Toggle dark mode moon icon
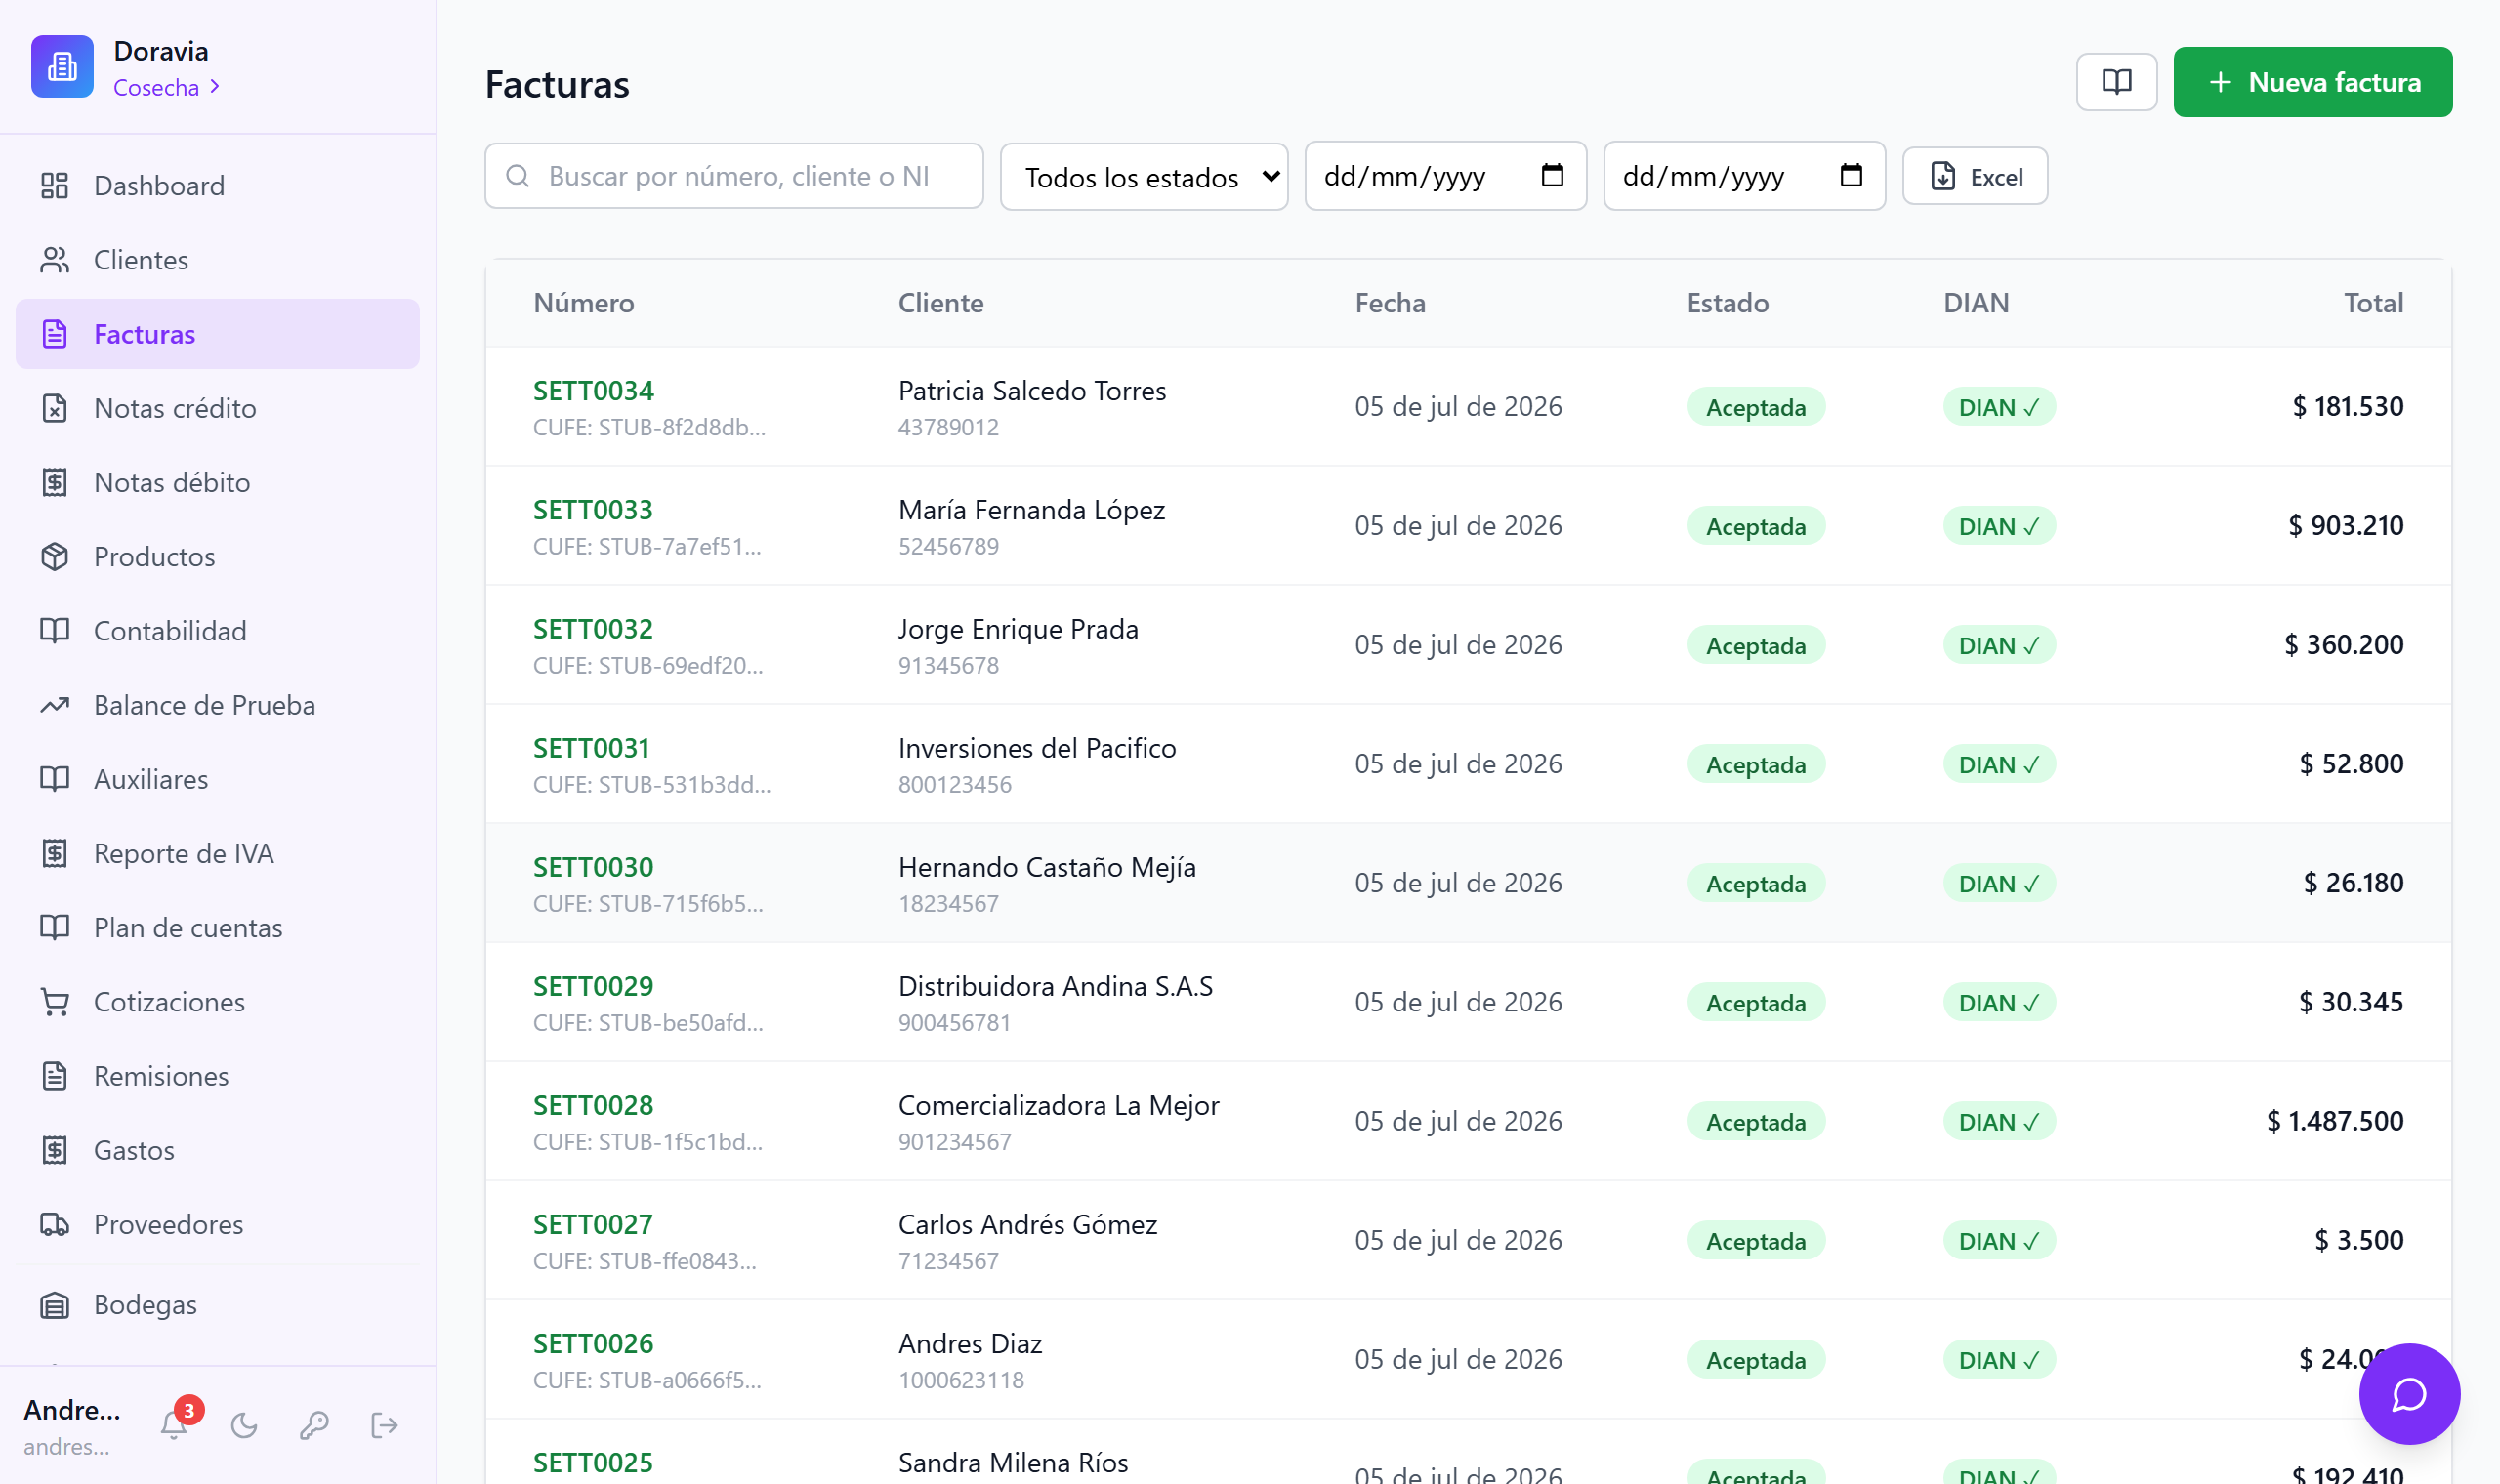The height and width of the screenshot is (1484, 2500). (x=244, y=1425)
